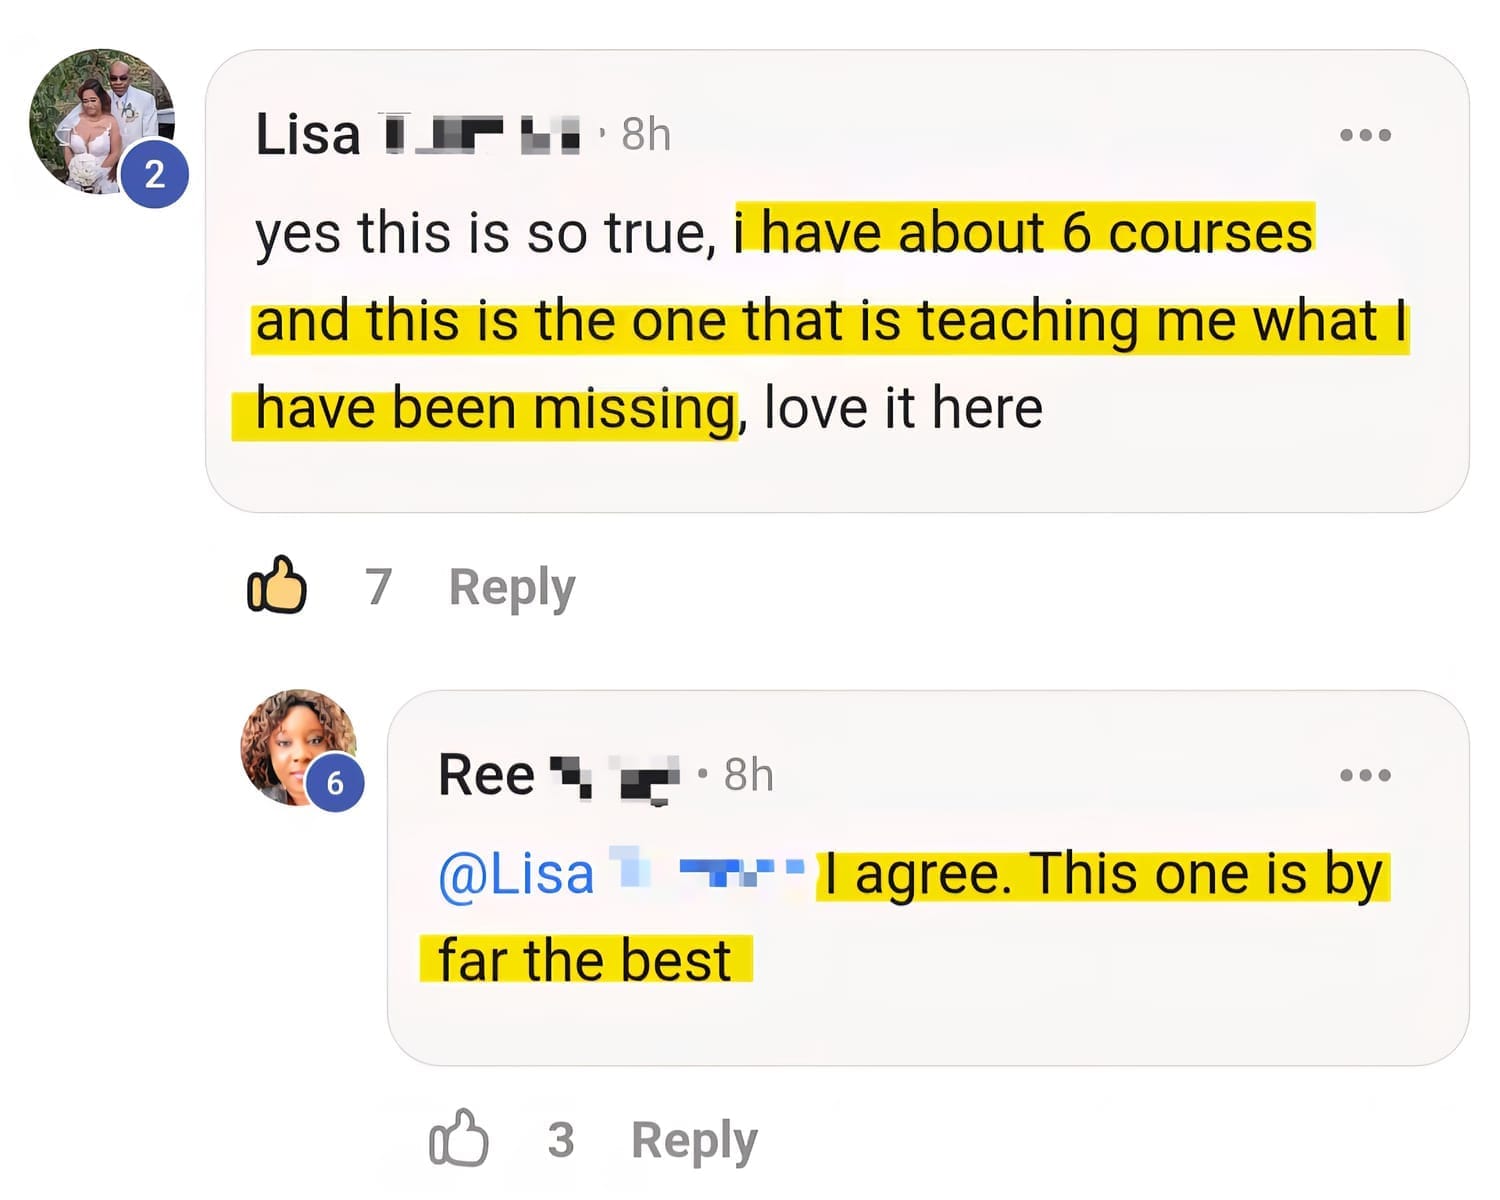Open the @Lisa mention link
This screenshot has height=1200, width=1500.
point(518,875)
